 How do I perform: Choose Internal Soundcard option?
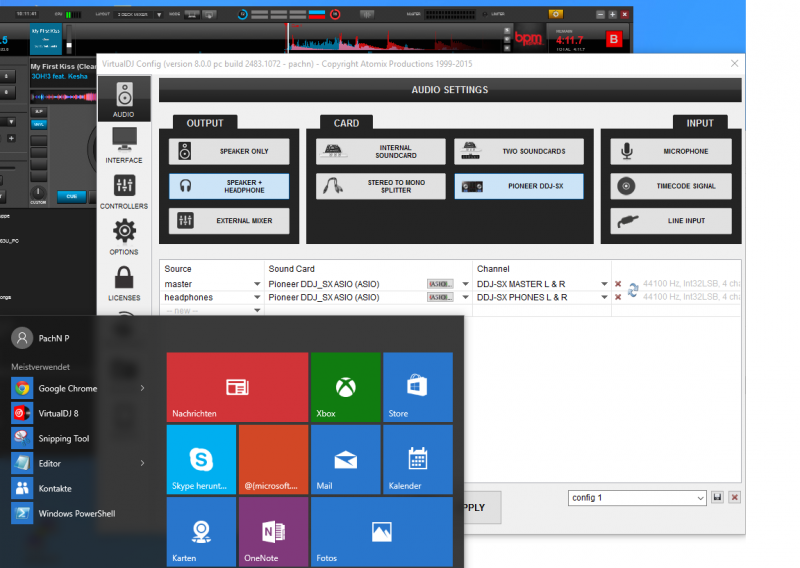pyautogui.click(x=381, y=152)
